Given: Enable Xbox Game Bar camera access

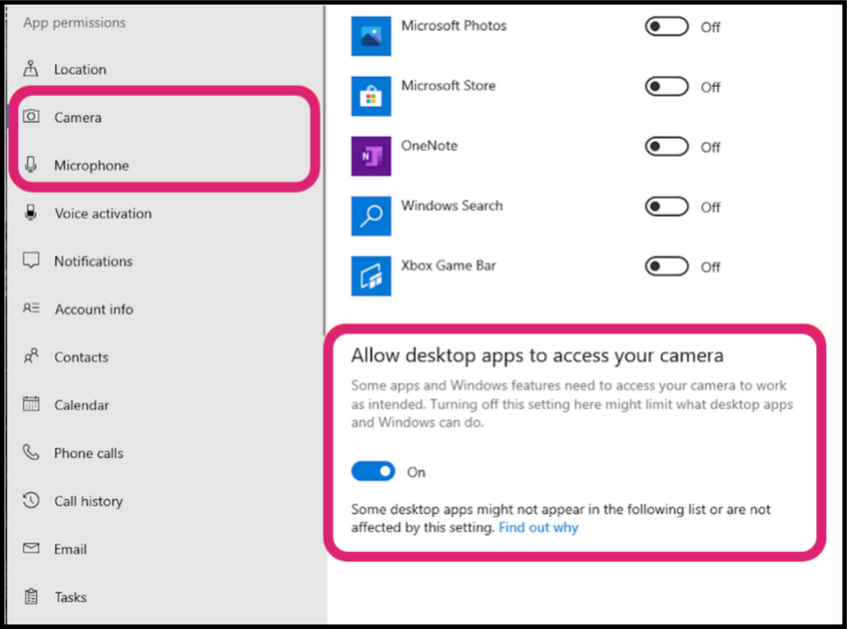Looking at the screenshot, I should coord(667,266).
